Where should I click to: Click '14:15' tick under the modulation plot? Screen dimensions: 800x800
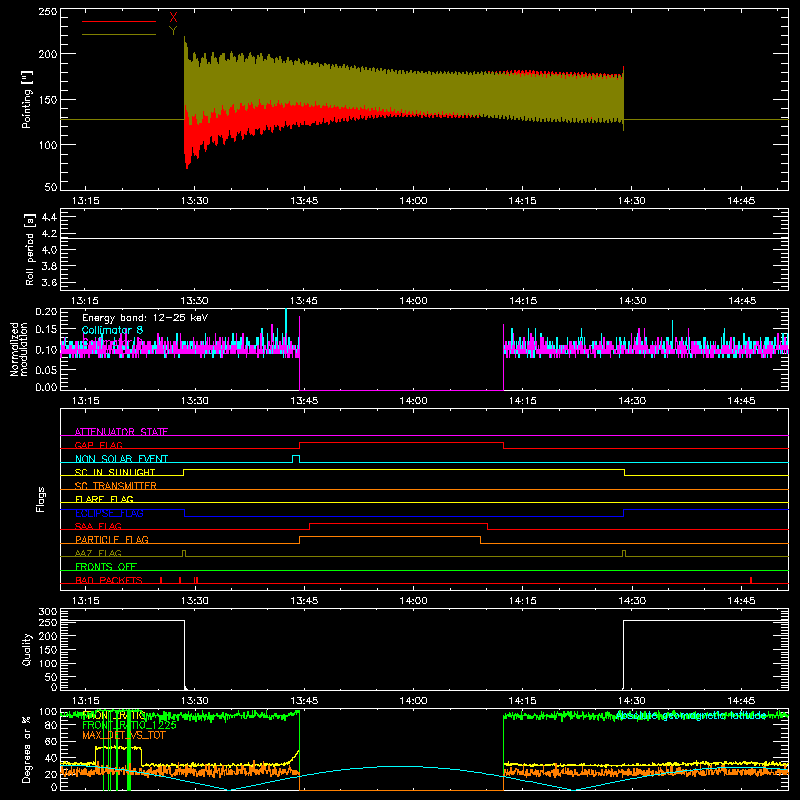tap(522, 401)
